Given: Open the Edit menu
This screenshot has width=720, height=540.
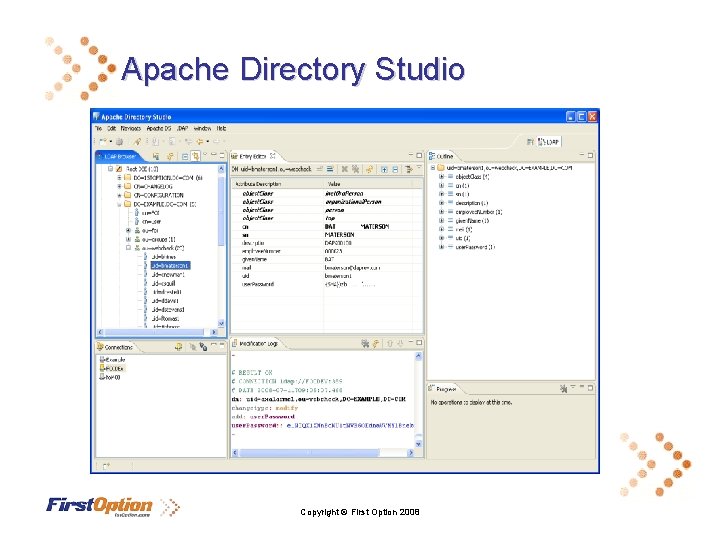Looking at the screenshot, I should (x=112, y=129).
